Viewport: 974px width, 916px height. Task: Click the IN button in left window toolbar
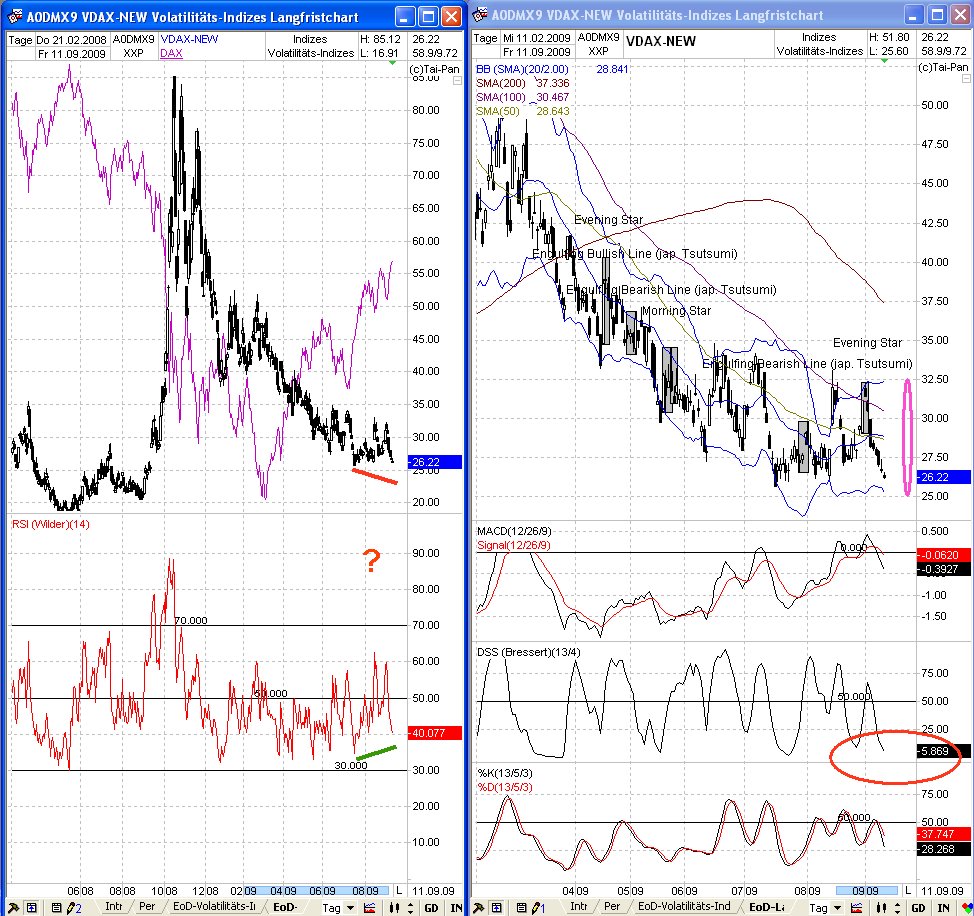click(456, 908)
